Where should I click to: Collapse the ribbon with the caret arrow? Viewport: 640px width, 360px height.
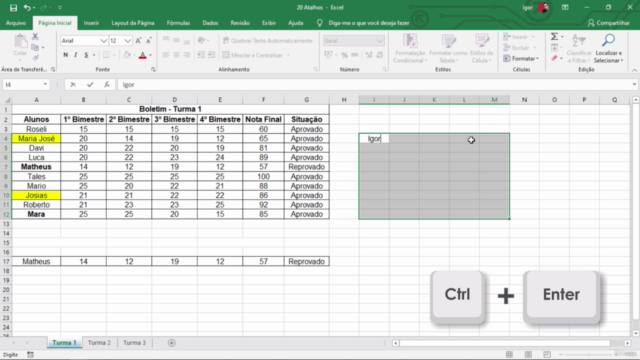pos(634,70)
